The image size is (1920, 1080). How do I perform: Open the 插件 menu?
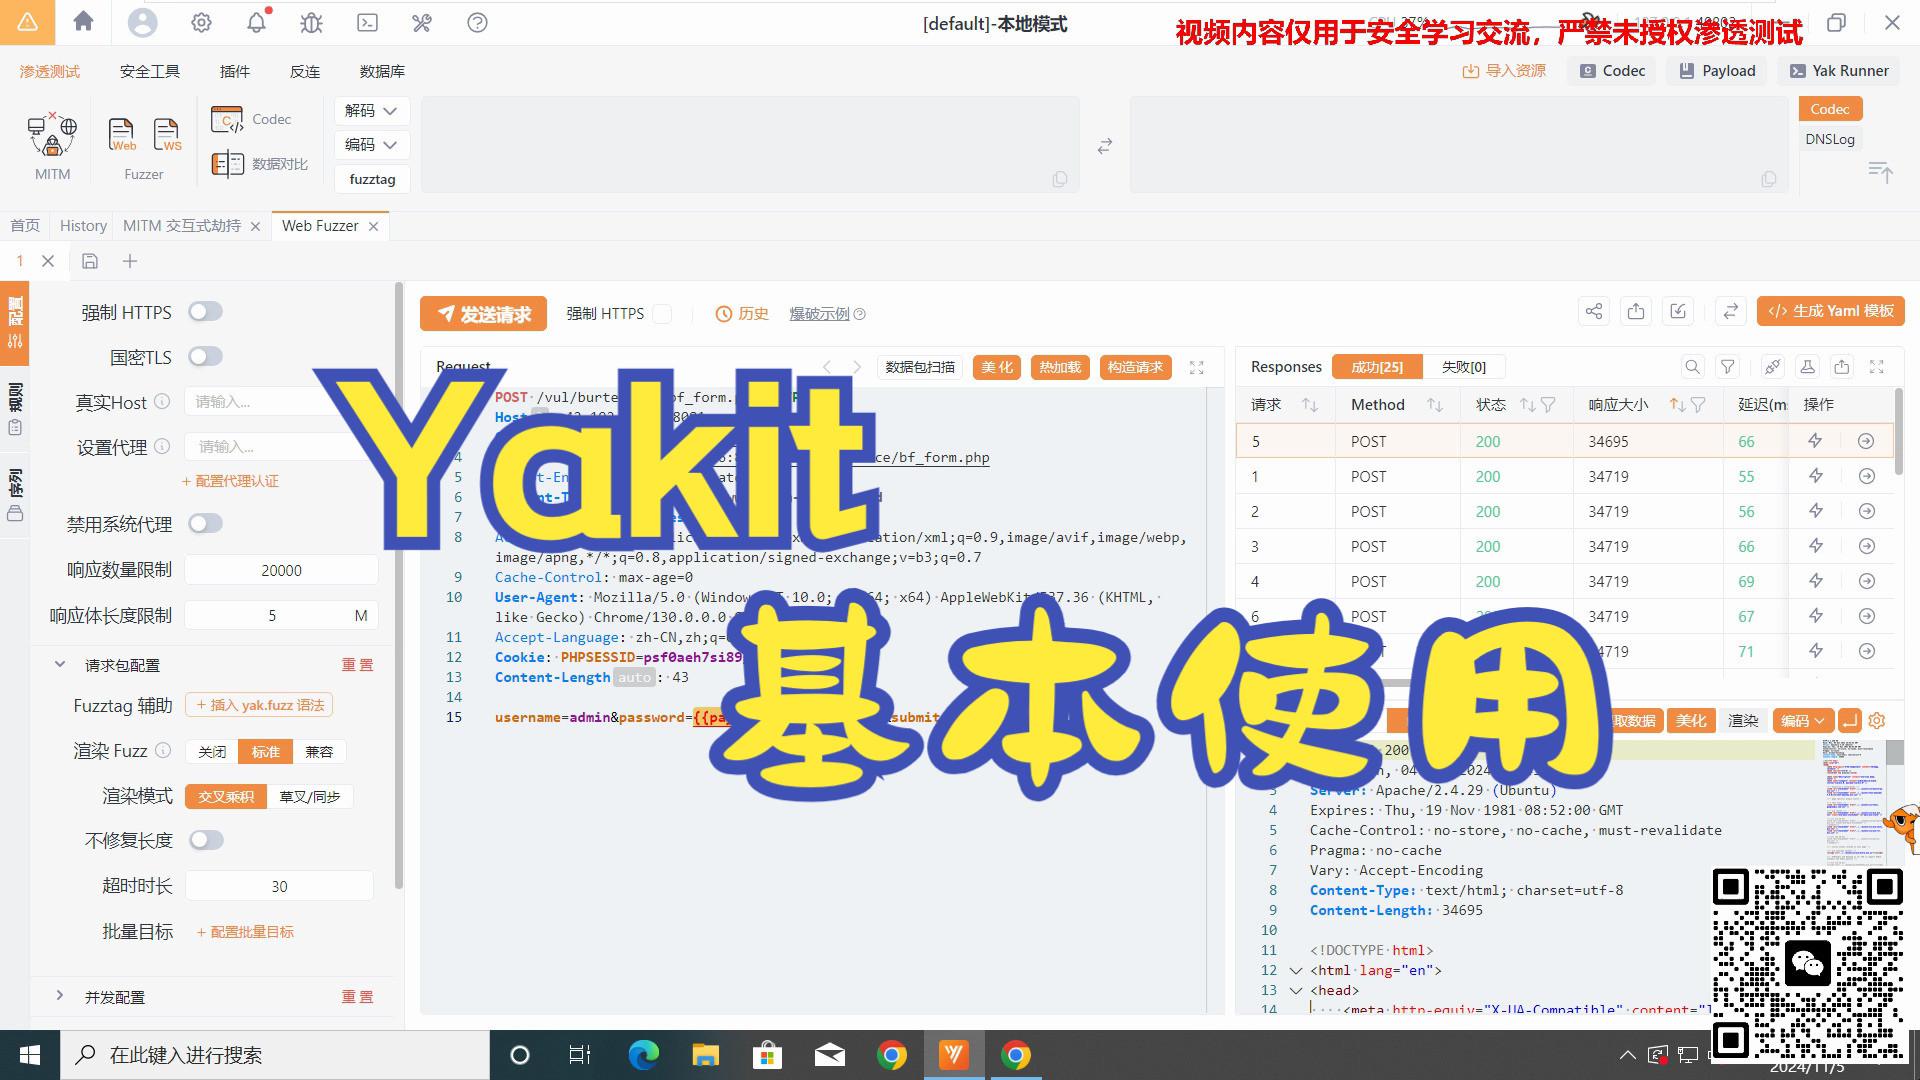[235, 71]
